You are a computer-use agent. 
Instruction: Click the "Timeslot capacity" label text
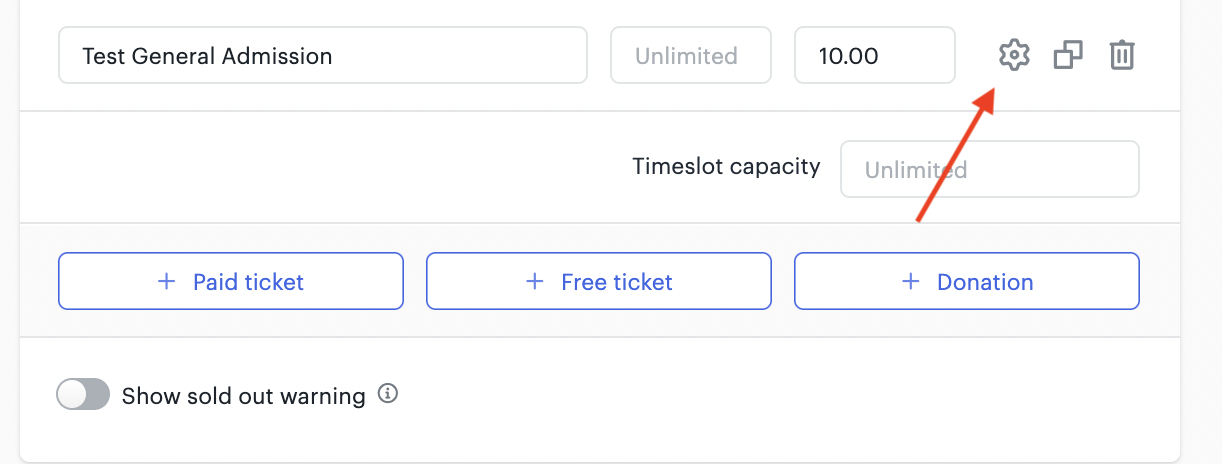pos(726,166)
